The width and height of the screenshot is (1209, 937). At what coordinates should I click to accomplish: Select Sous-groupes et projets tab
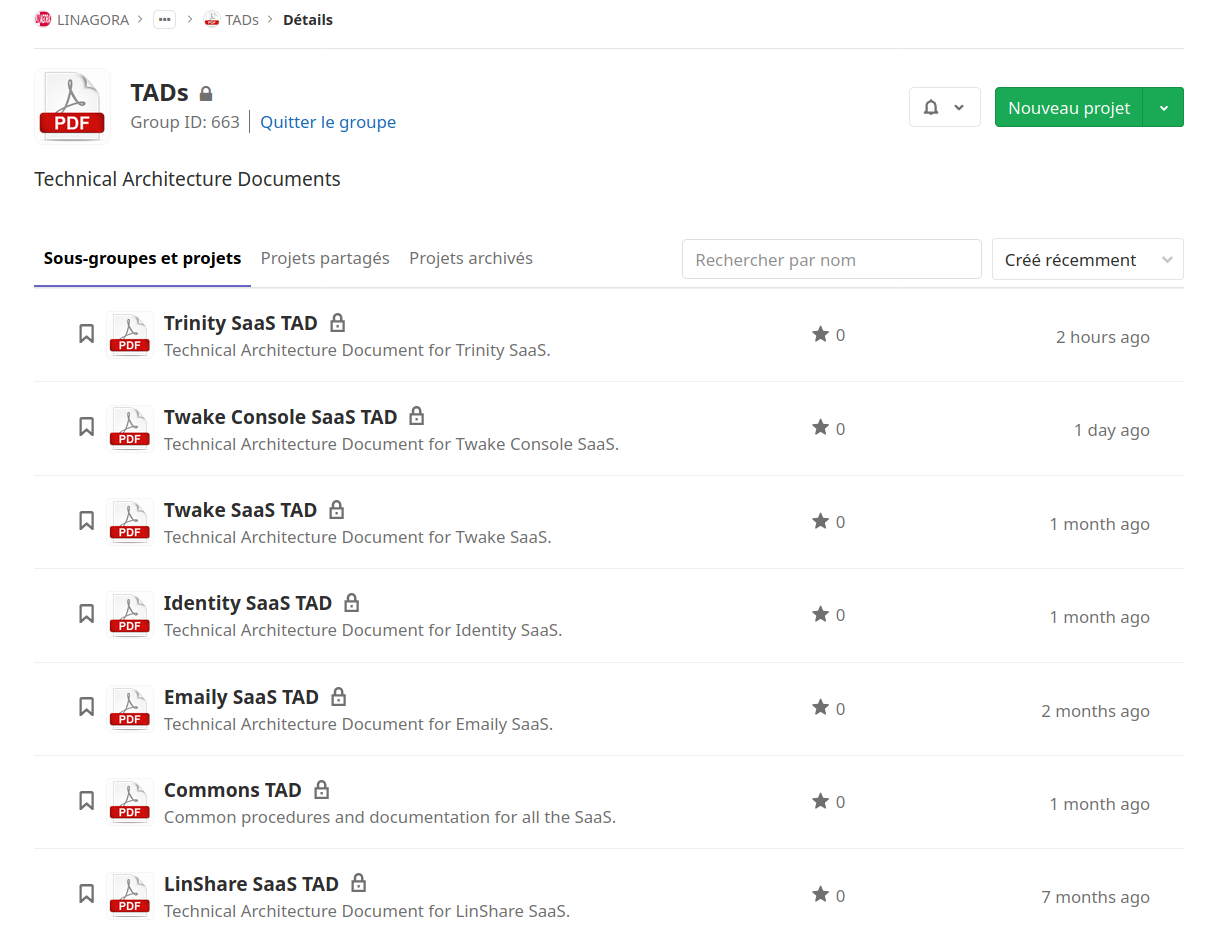[142, 258]
